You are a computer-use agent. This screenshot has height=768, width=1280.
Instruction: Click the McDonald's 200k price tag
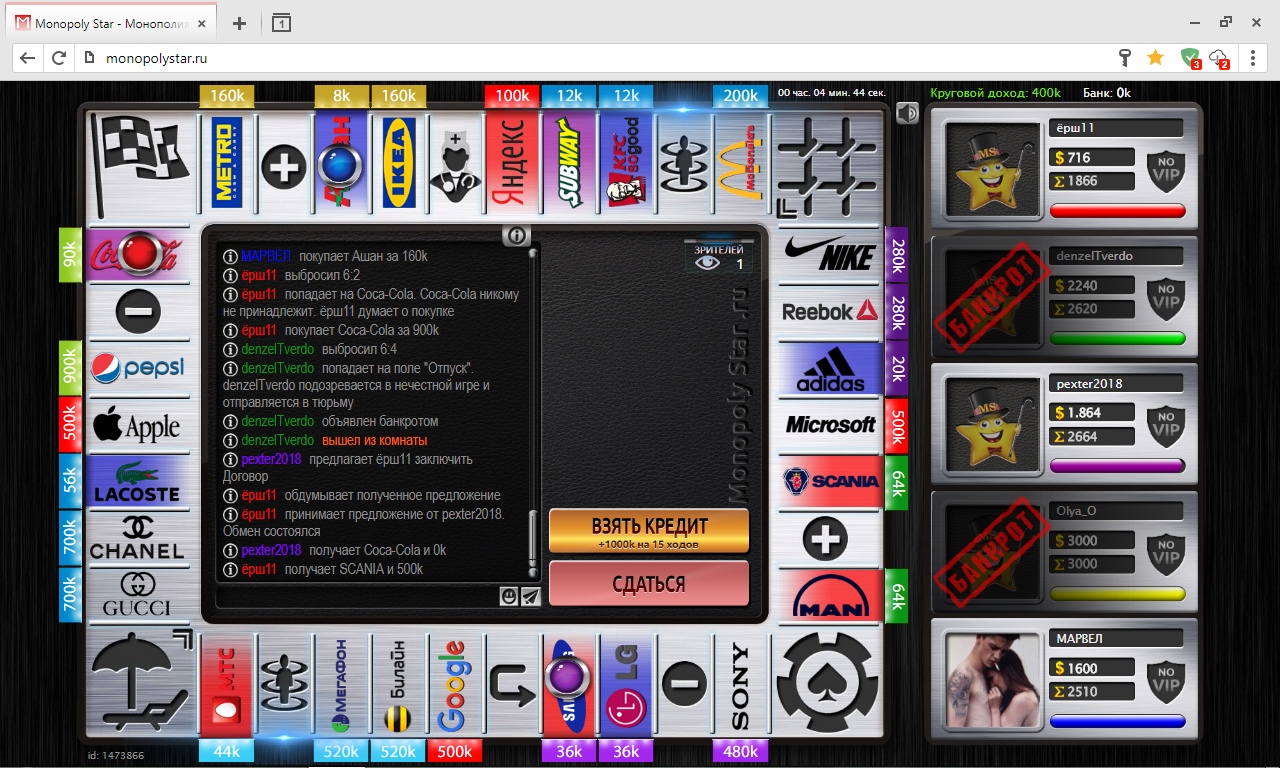pyautogui.click(x=740, y=96)
